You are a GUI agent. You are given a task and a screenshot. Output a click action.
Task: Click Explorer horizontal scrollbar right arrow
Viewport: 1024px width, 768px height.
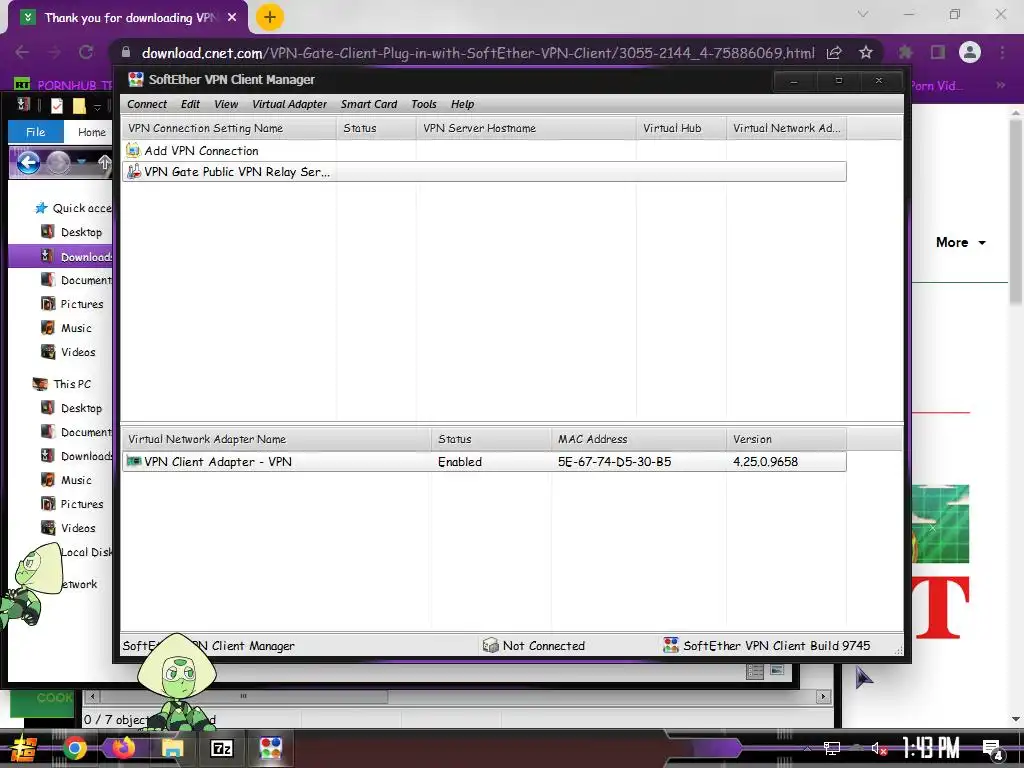click(x=823, y=696)
